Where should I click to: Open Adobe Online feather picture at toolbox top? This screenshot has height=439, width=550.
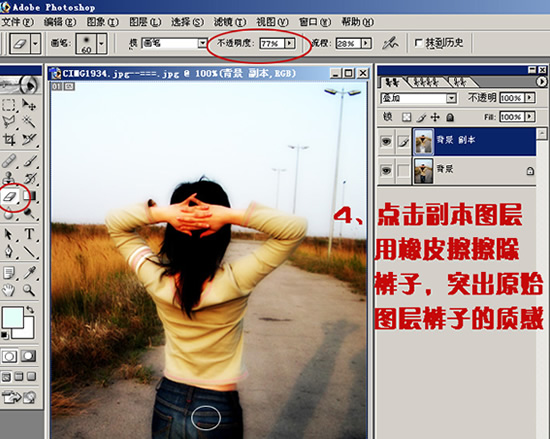coord(20,85)
